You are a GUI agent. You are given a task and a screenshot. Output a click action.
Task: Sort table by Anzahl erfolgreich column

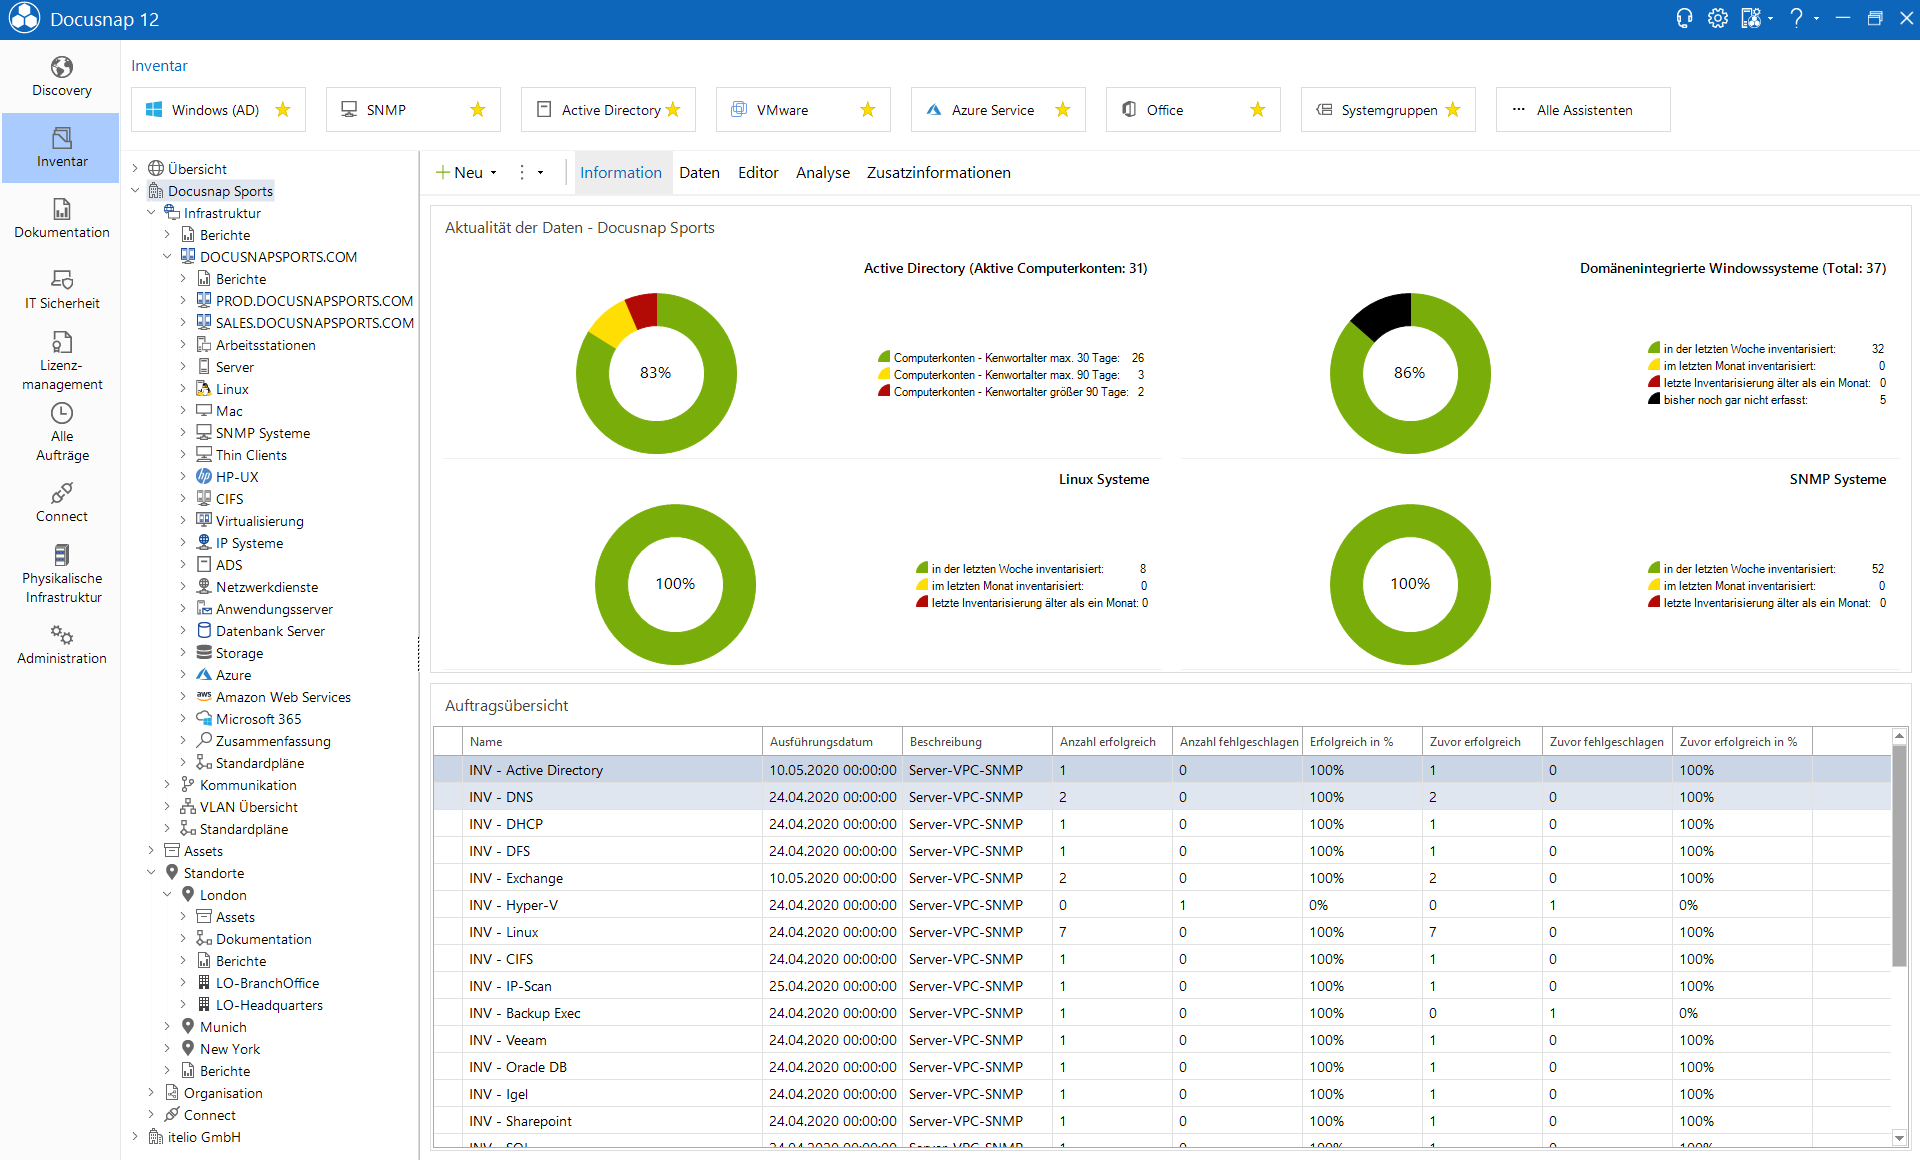pyautogui.click(x=1112, y=742)
